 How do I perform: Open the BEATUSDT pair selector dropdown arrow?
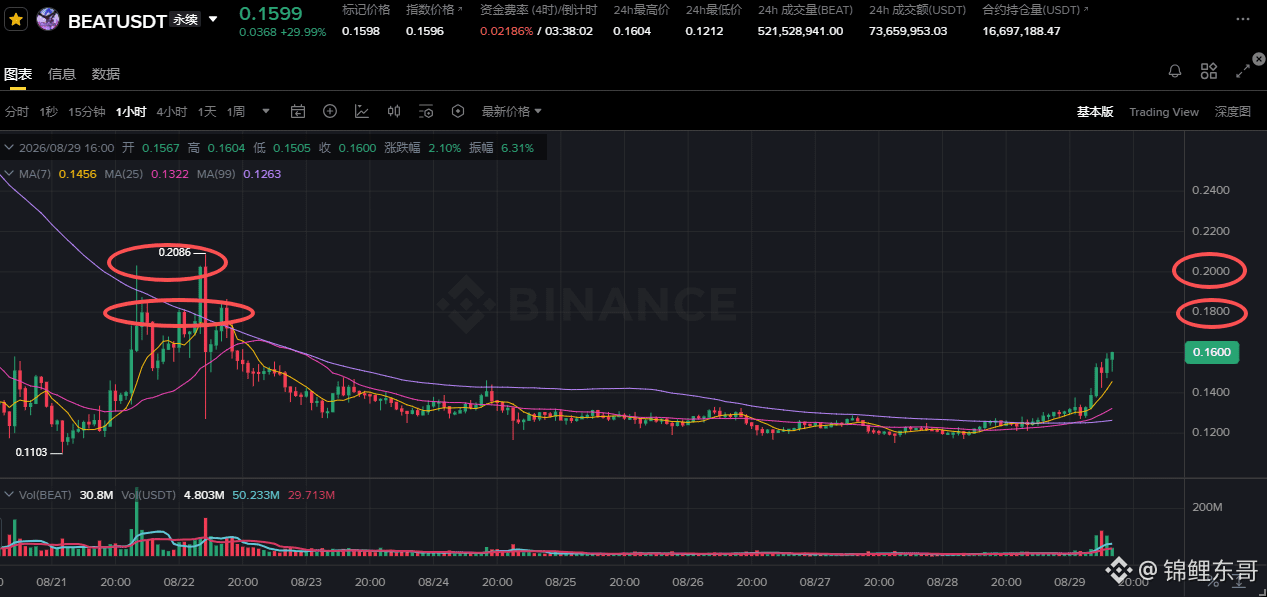tap(212, 19)
